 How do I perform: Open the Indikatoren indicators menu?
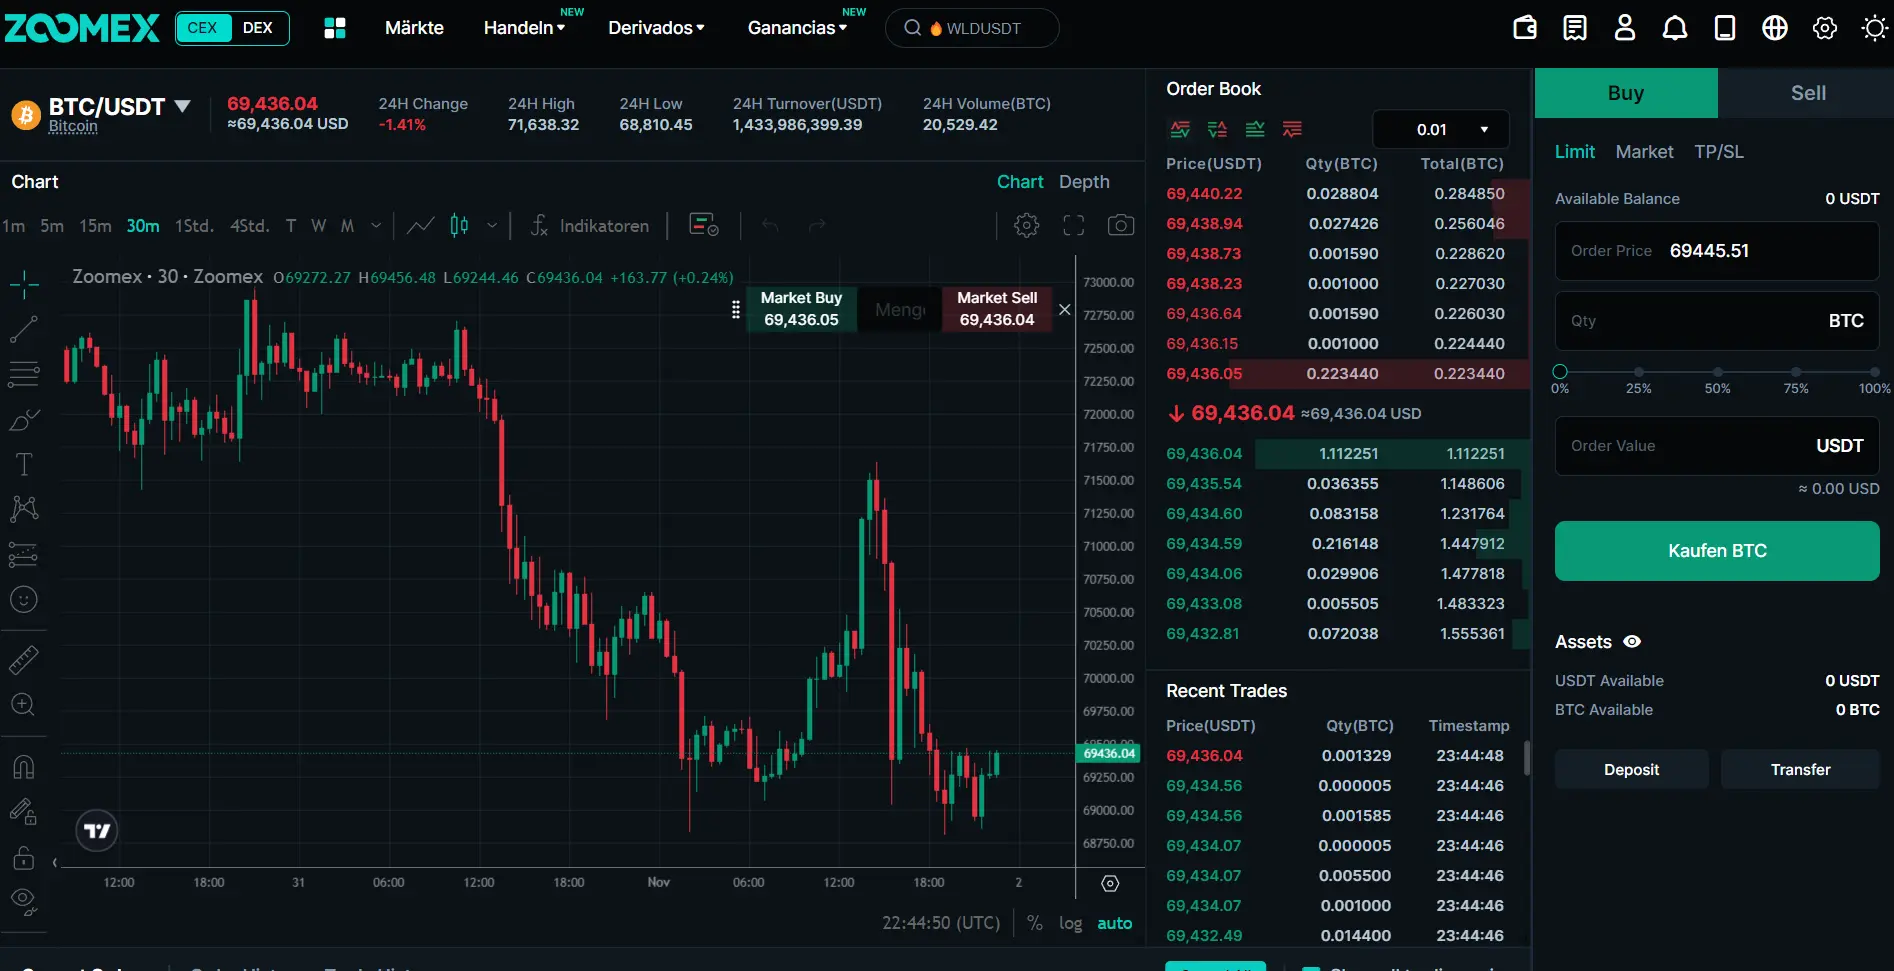pyautogui.click(x=590, y=226)
